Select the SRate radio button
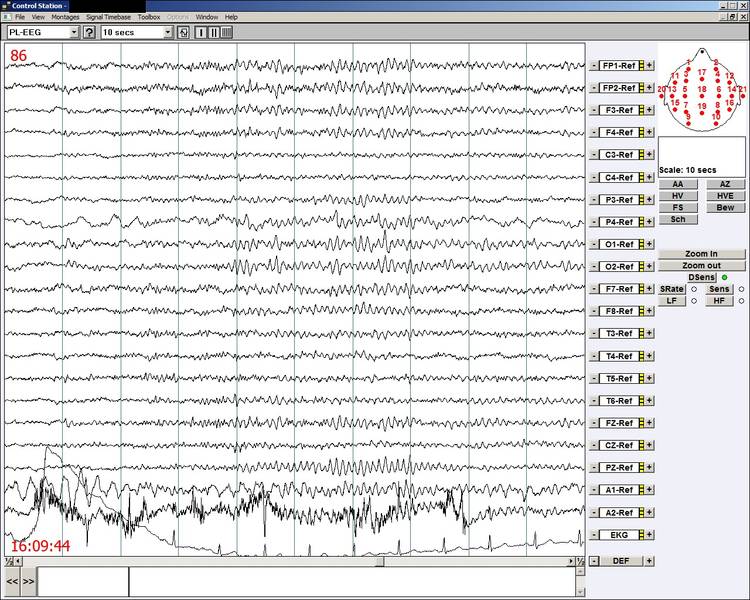750x600 pixels. coord(694,289)
